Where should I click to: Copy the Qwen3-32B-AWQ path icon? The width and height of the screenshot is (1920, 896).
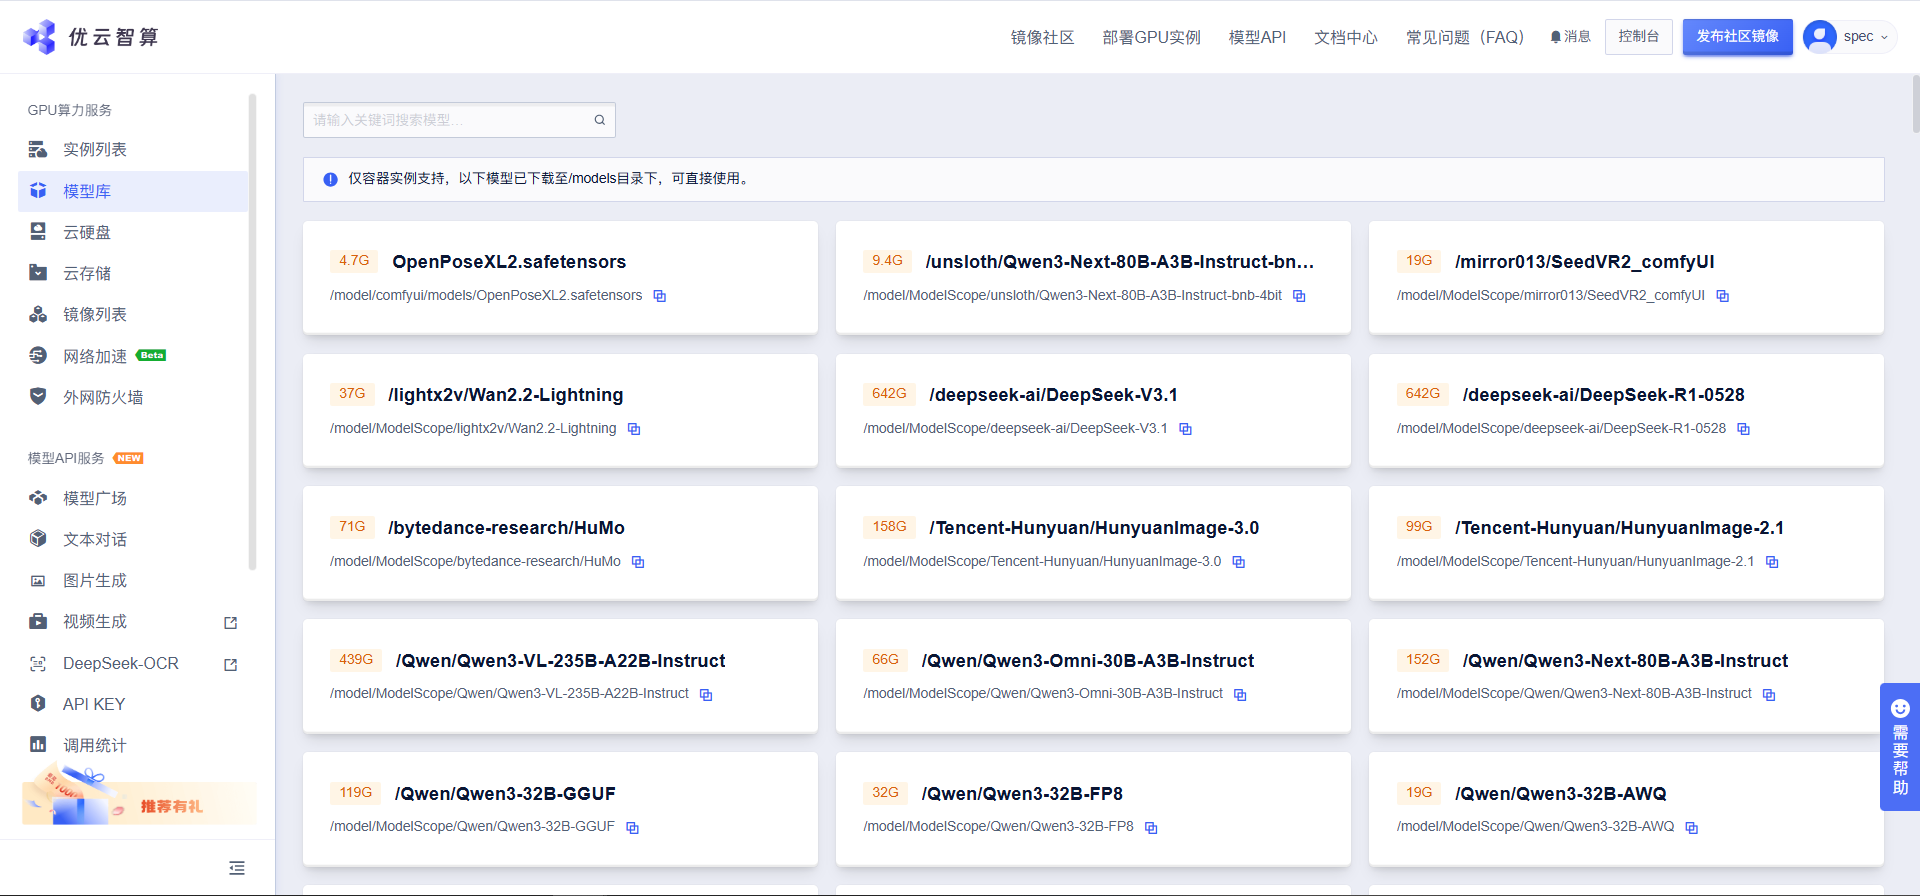(x=1692, y=828)
